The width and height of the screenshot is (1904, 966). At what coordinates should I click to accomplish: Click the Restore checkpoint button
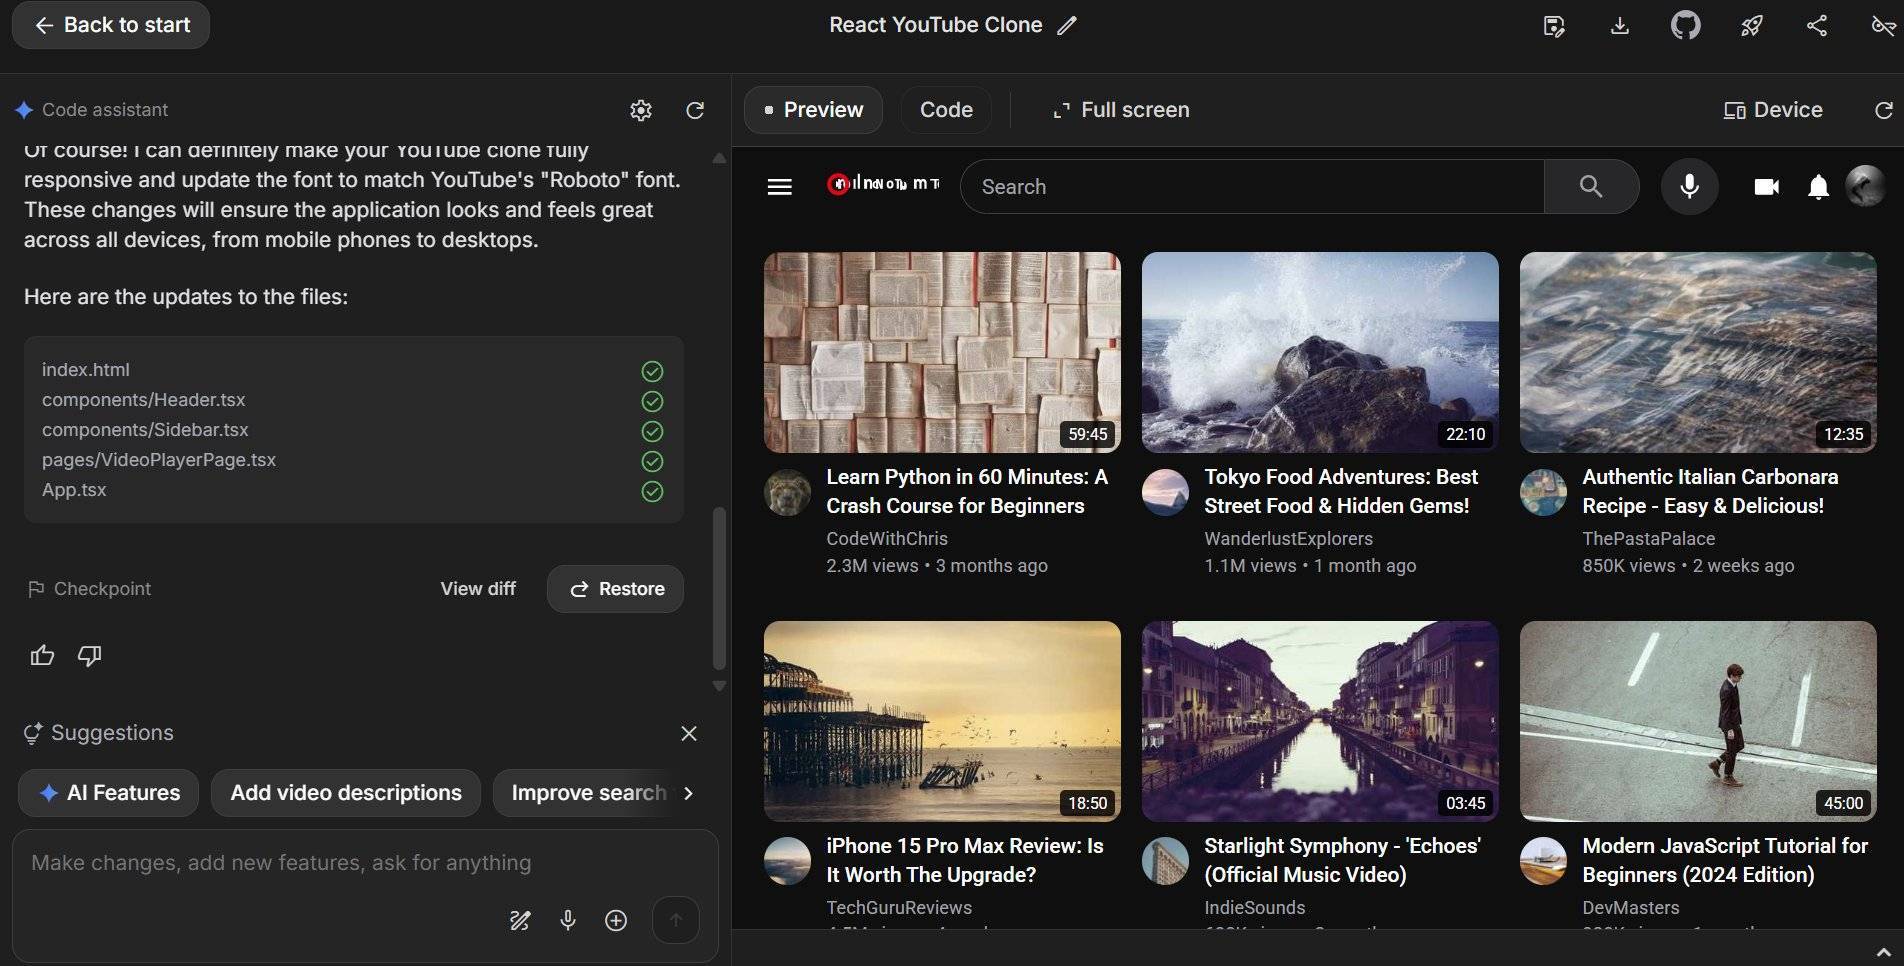click(x=614, y=589)
